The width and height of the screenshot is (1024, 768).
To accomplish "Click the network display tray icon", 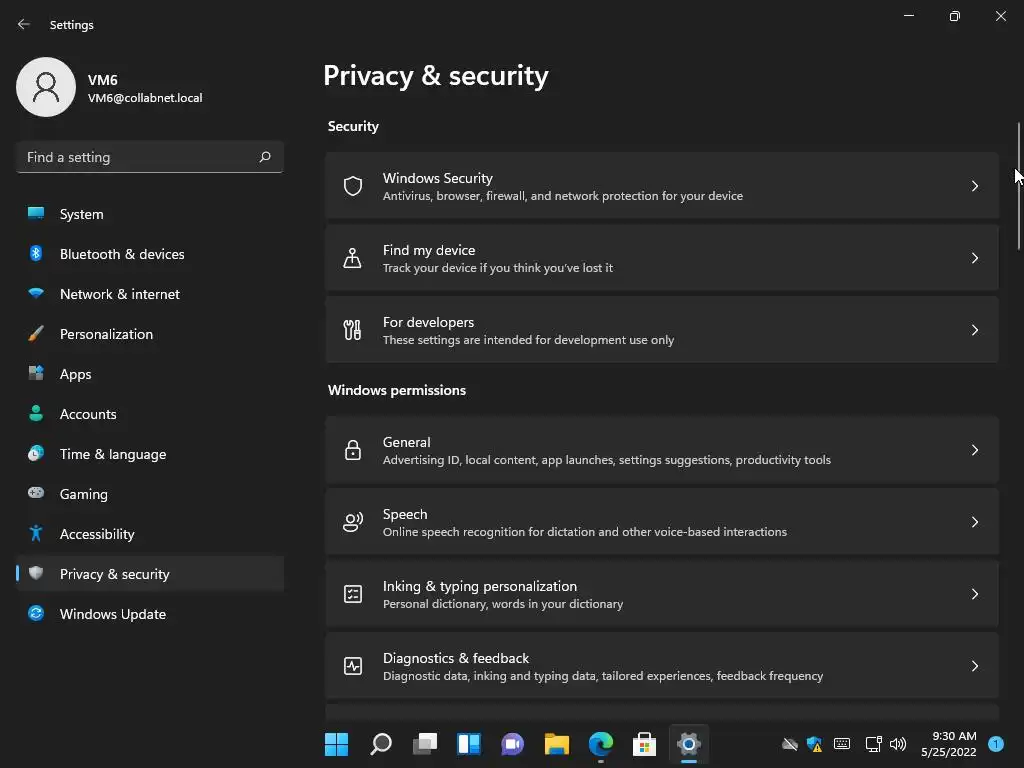I will coord(873,744).
